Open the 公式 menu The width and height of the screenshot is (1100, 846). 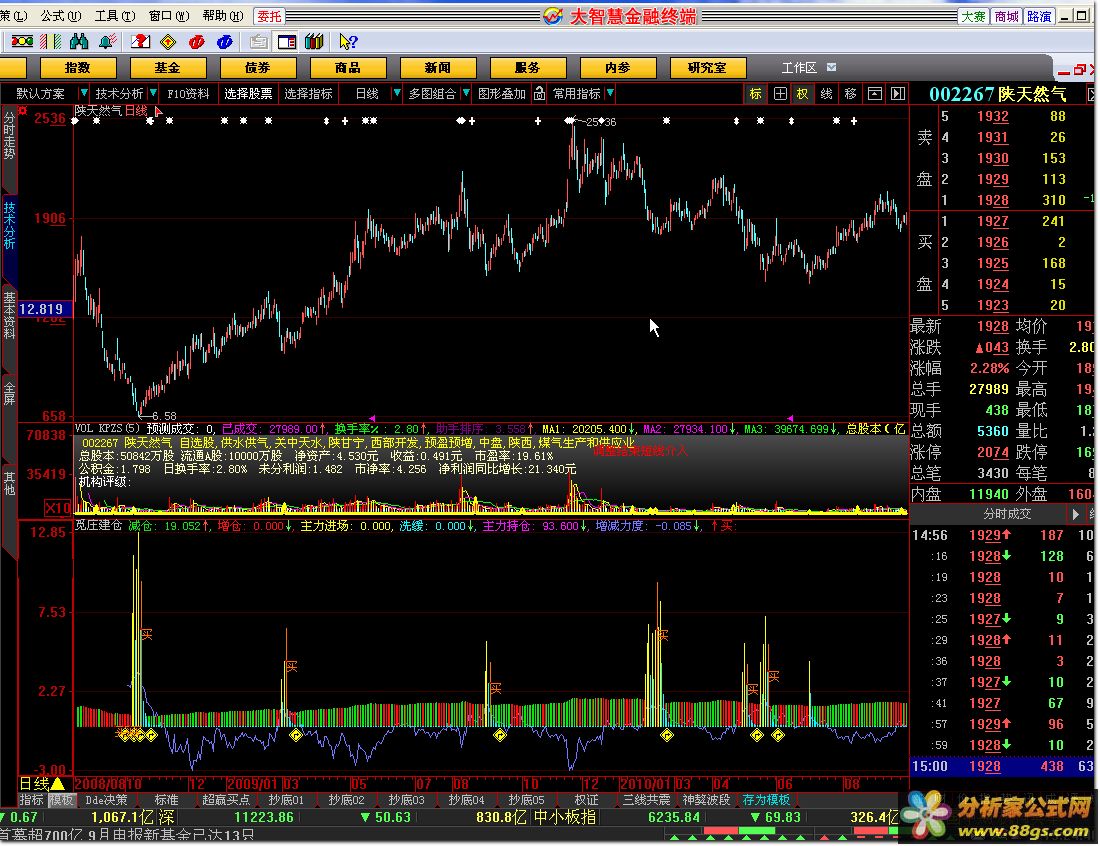pyautogui.click(x=60, y=15)
